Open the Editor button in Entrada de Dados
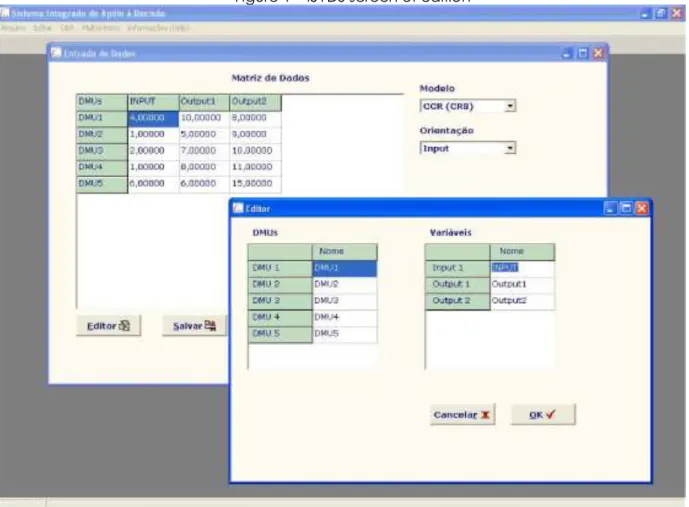This screenshot has height=507, width=689. (109, 326)
